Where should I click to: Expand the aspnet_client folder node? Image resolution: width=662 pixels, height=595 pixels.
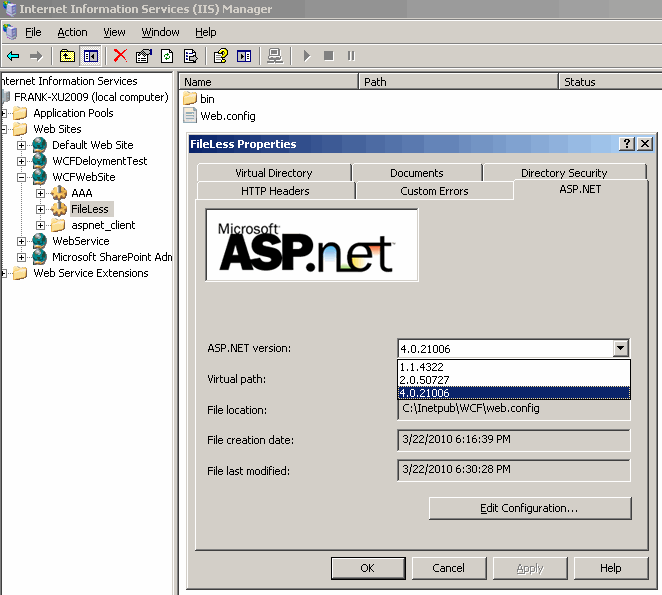(x=41, y=226)
